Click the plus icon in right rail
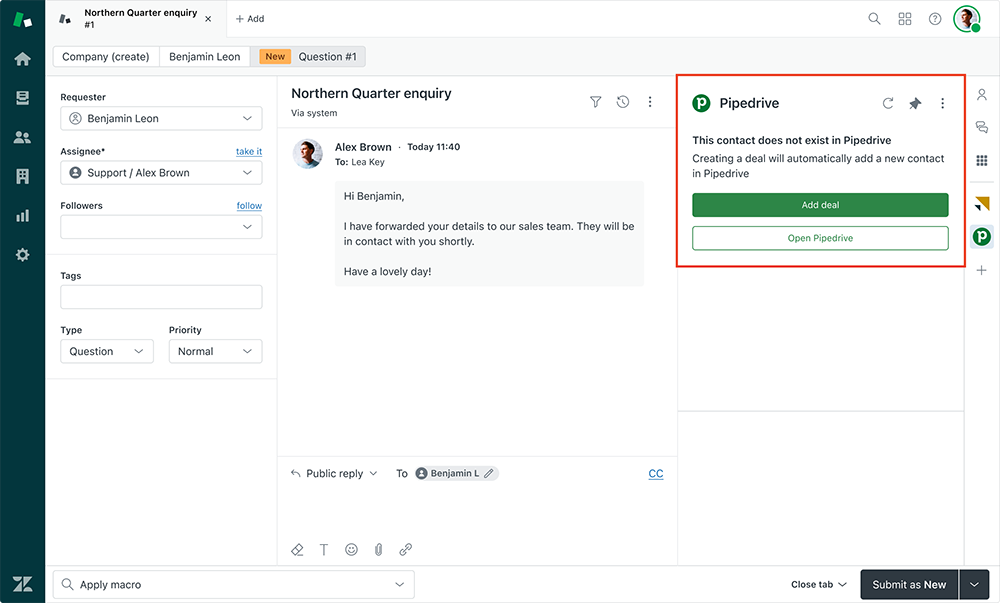The image size is (1000, 603). pyautogui.click(x=982, y=270)
